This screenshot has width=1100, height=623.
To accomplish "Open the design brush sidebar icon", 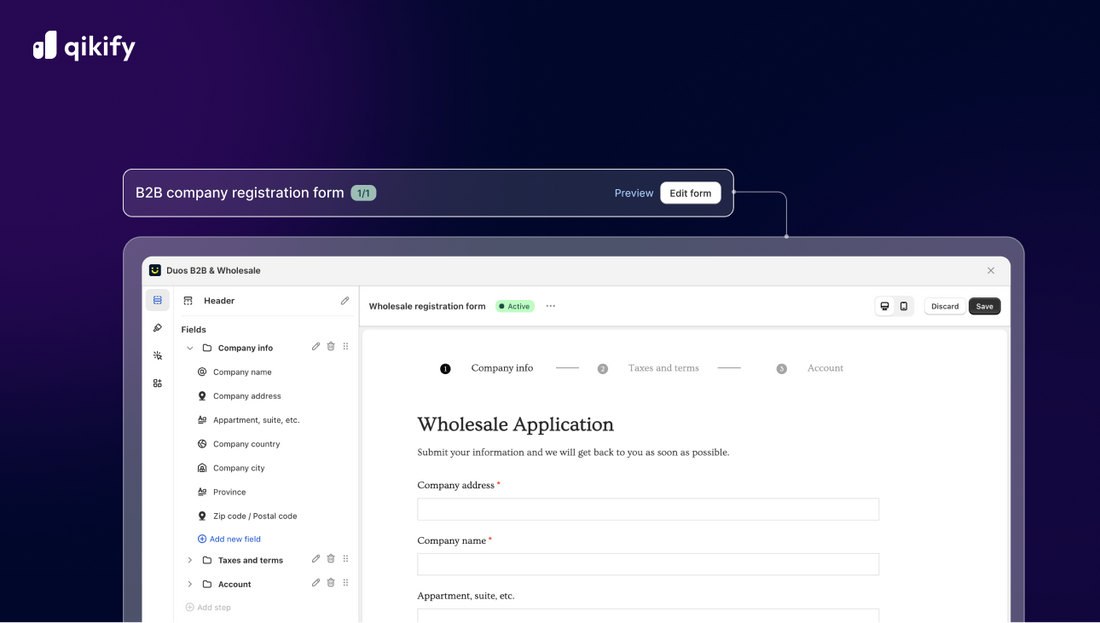I will 157,328.
